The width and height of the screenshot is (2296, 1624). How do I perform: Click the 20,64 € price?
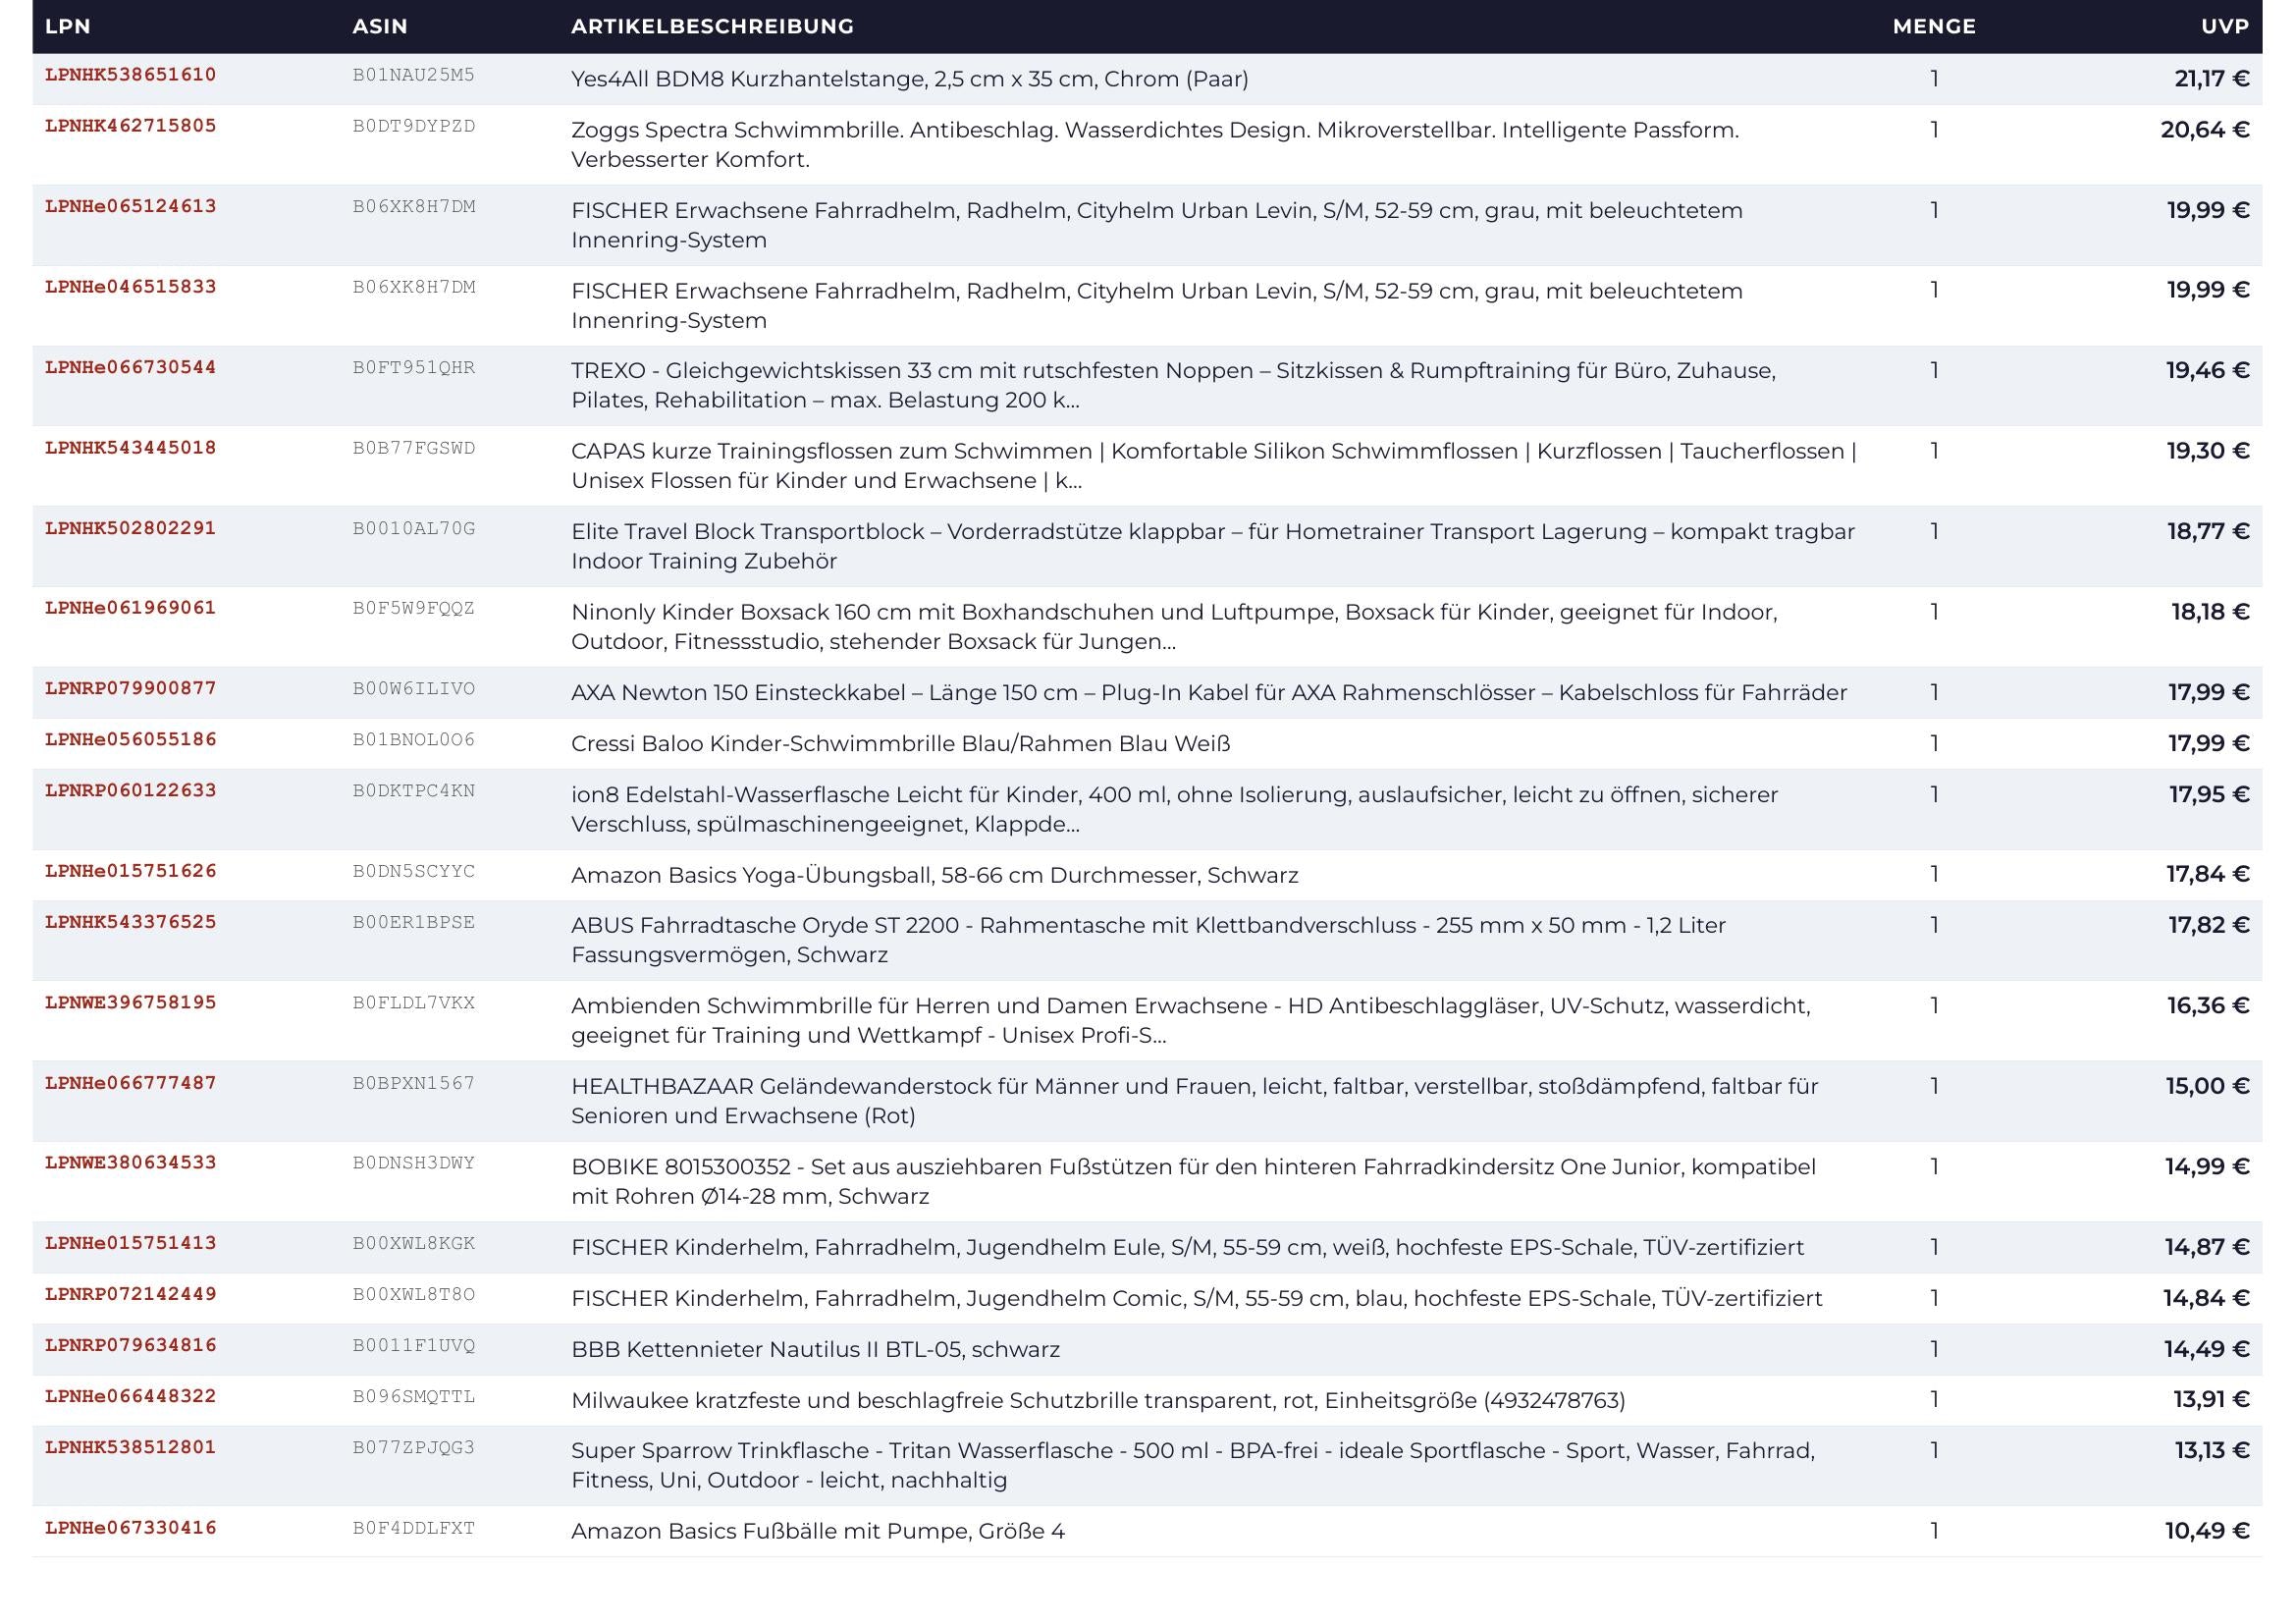pos(2205,130)
